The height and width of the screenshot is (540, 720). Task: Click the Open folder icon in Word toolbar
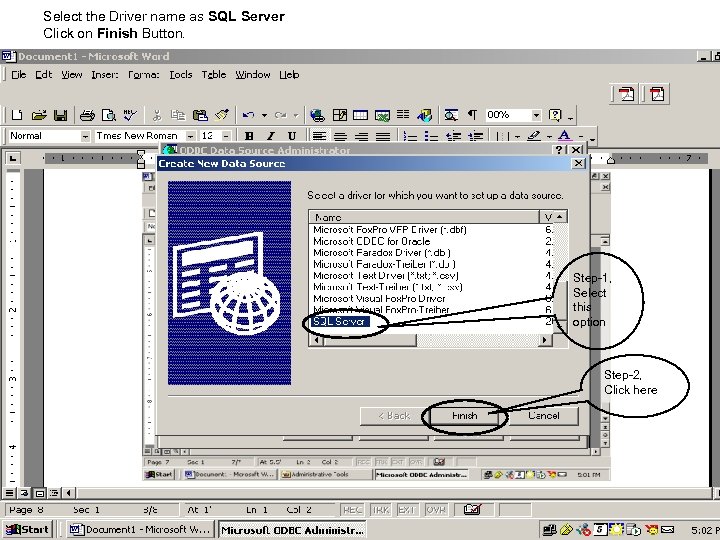tap(39, 115)
